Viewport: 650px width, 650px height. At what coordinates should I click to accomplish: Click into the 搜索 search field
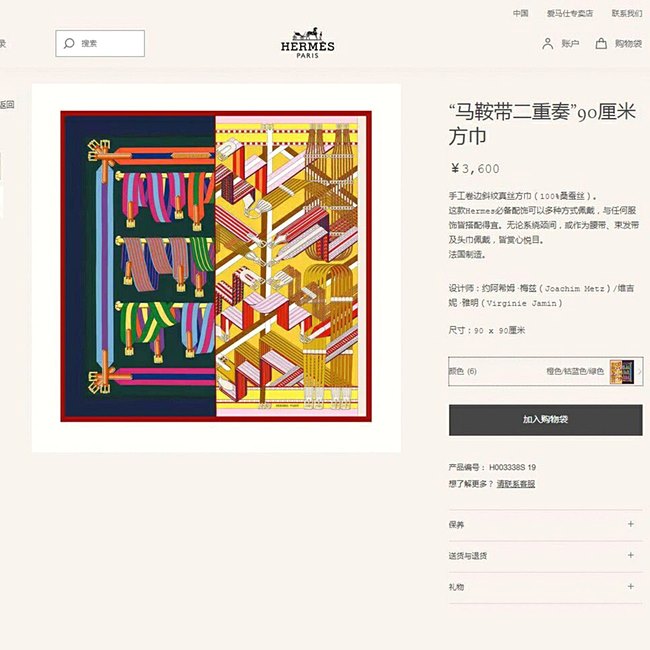coord(100,43)
